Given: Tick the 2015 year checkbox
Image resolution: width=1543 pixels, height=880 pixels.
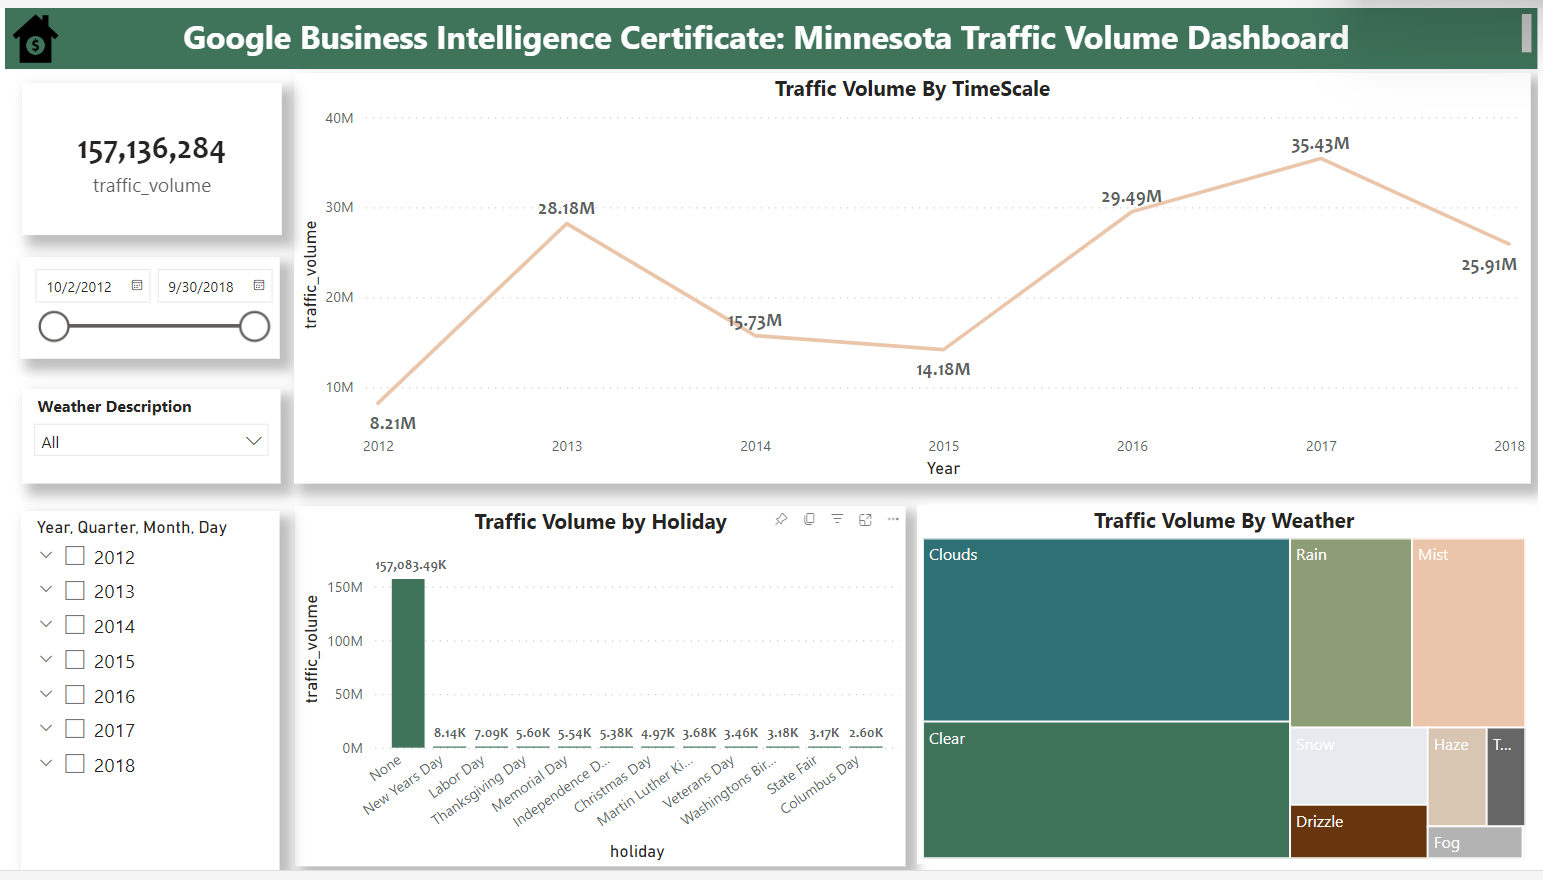Looking at the screenshot, I should click(x=75, y=660).
